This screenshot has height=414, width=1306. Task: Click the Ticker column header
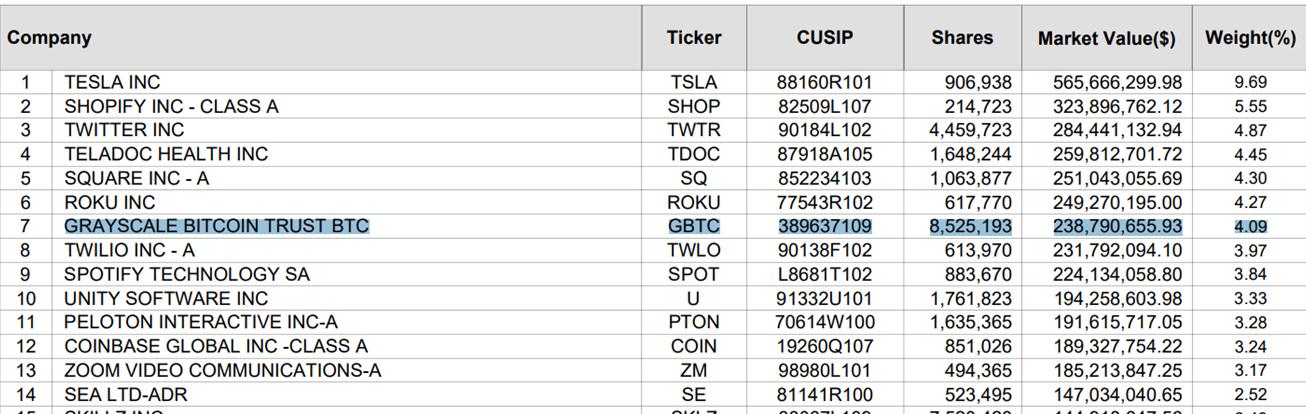[x=694, y=38]
